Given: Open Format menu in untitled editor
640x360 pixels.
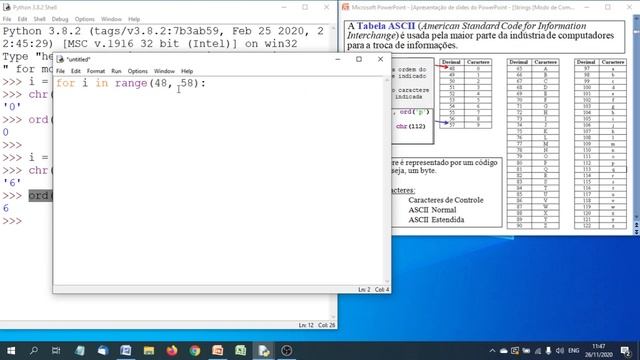Looking at the screenshot, I should pos(96,71).
